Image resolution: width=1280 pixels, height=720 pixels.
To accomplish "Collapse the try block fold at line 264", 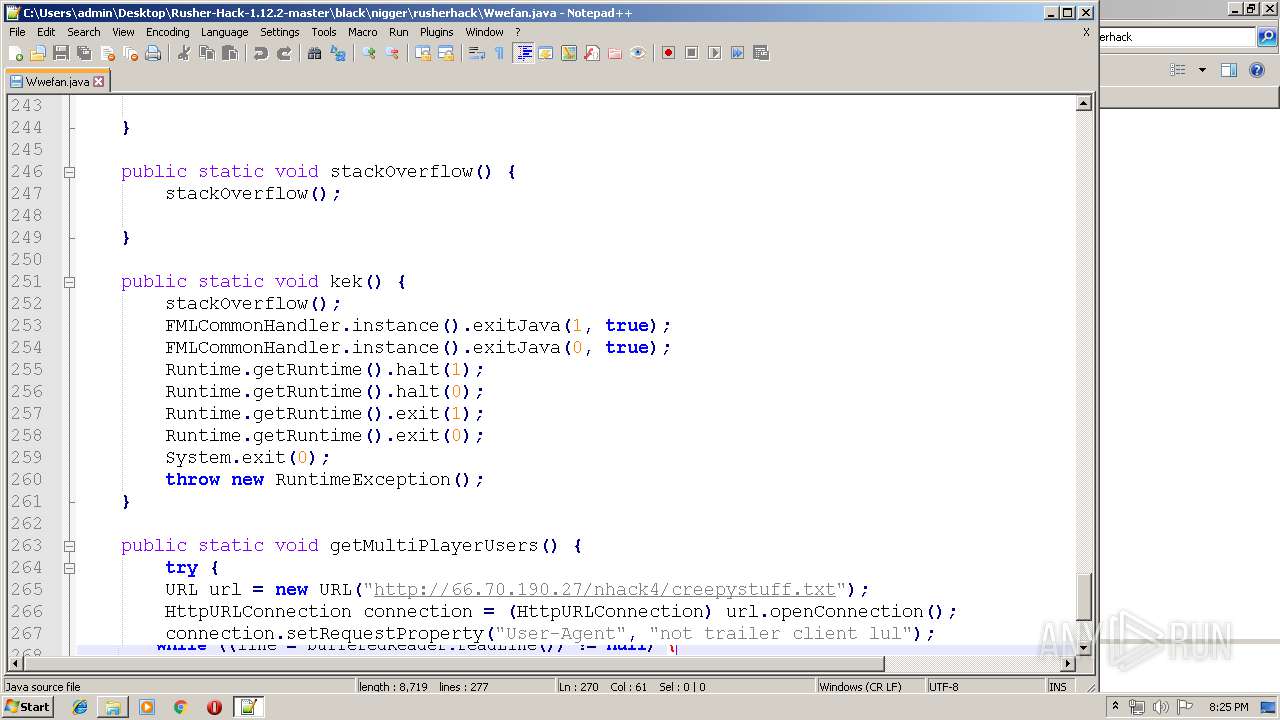I will click(x=69, y=568).
